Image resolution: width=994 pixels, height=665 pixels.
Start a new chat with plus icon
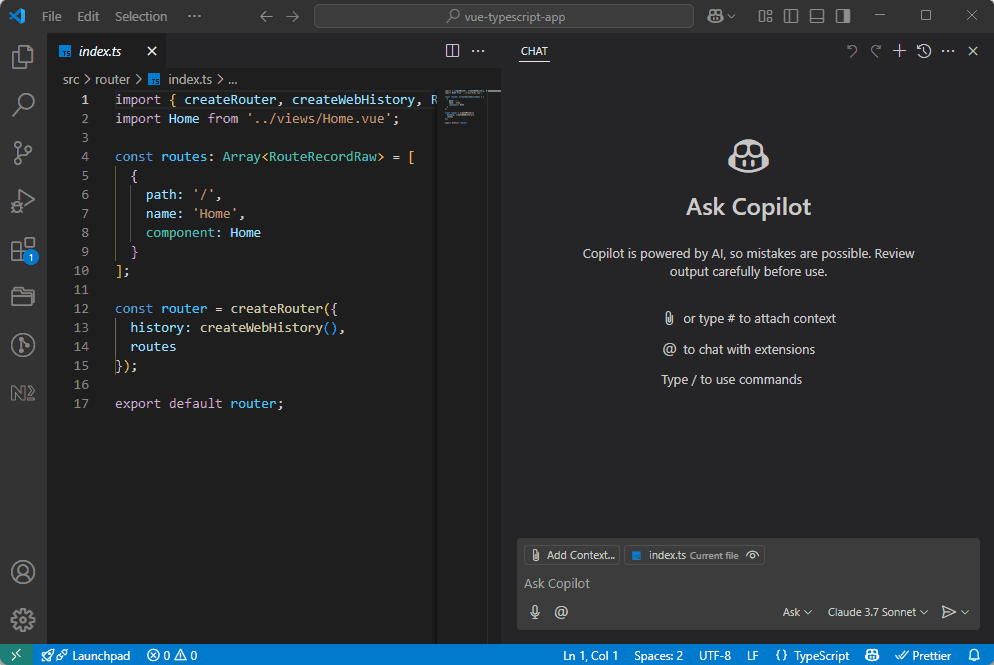click(899, 51)
